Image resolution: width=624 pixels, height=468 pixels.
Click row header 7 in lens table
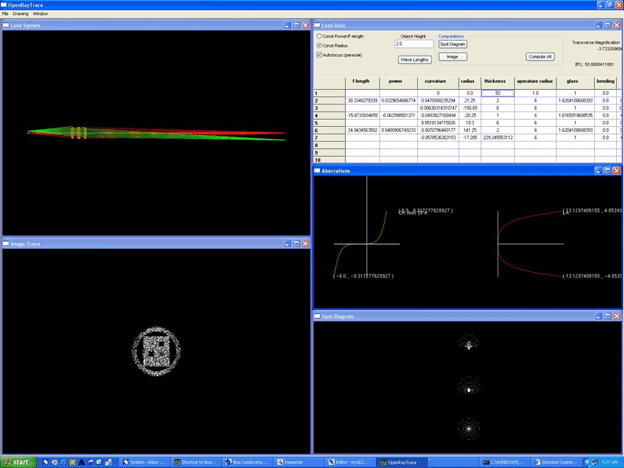point(330,137)
